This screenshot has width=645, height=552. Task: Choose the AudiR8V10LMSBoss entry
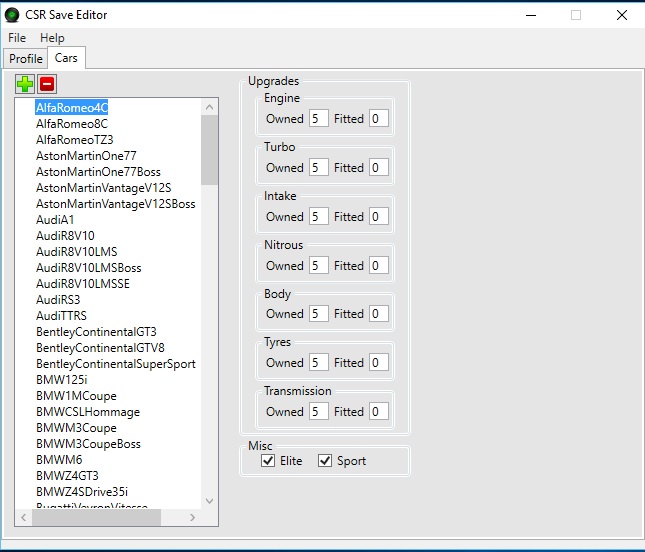[88, 268]
